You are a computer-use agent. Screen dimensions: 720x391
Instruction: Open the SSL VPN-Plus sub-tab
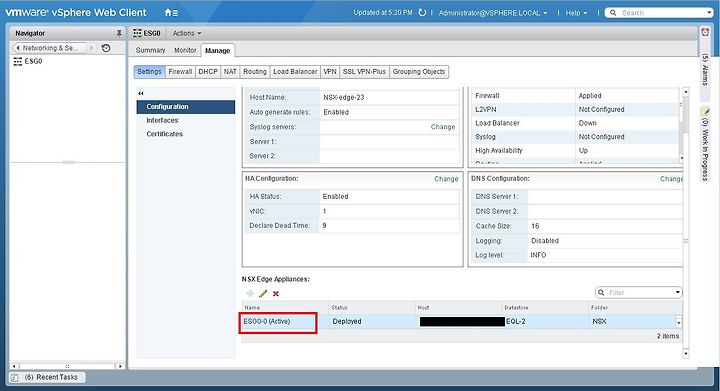[364, 72]
